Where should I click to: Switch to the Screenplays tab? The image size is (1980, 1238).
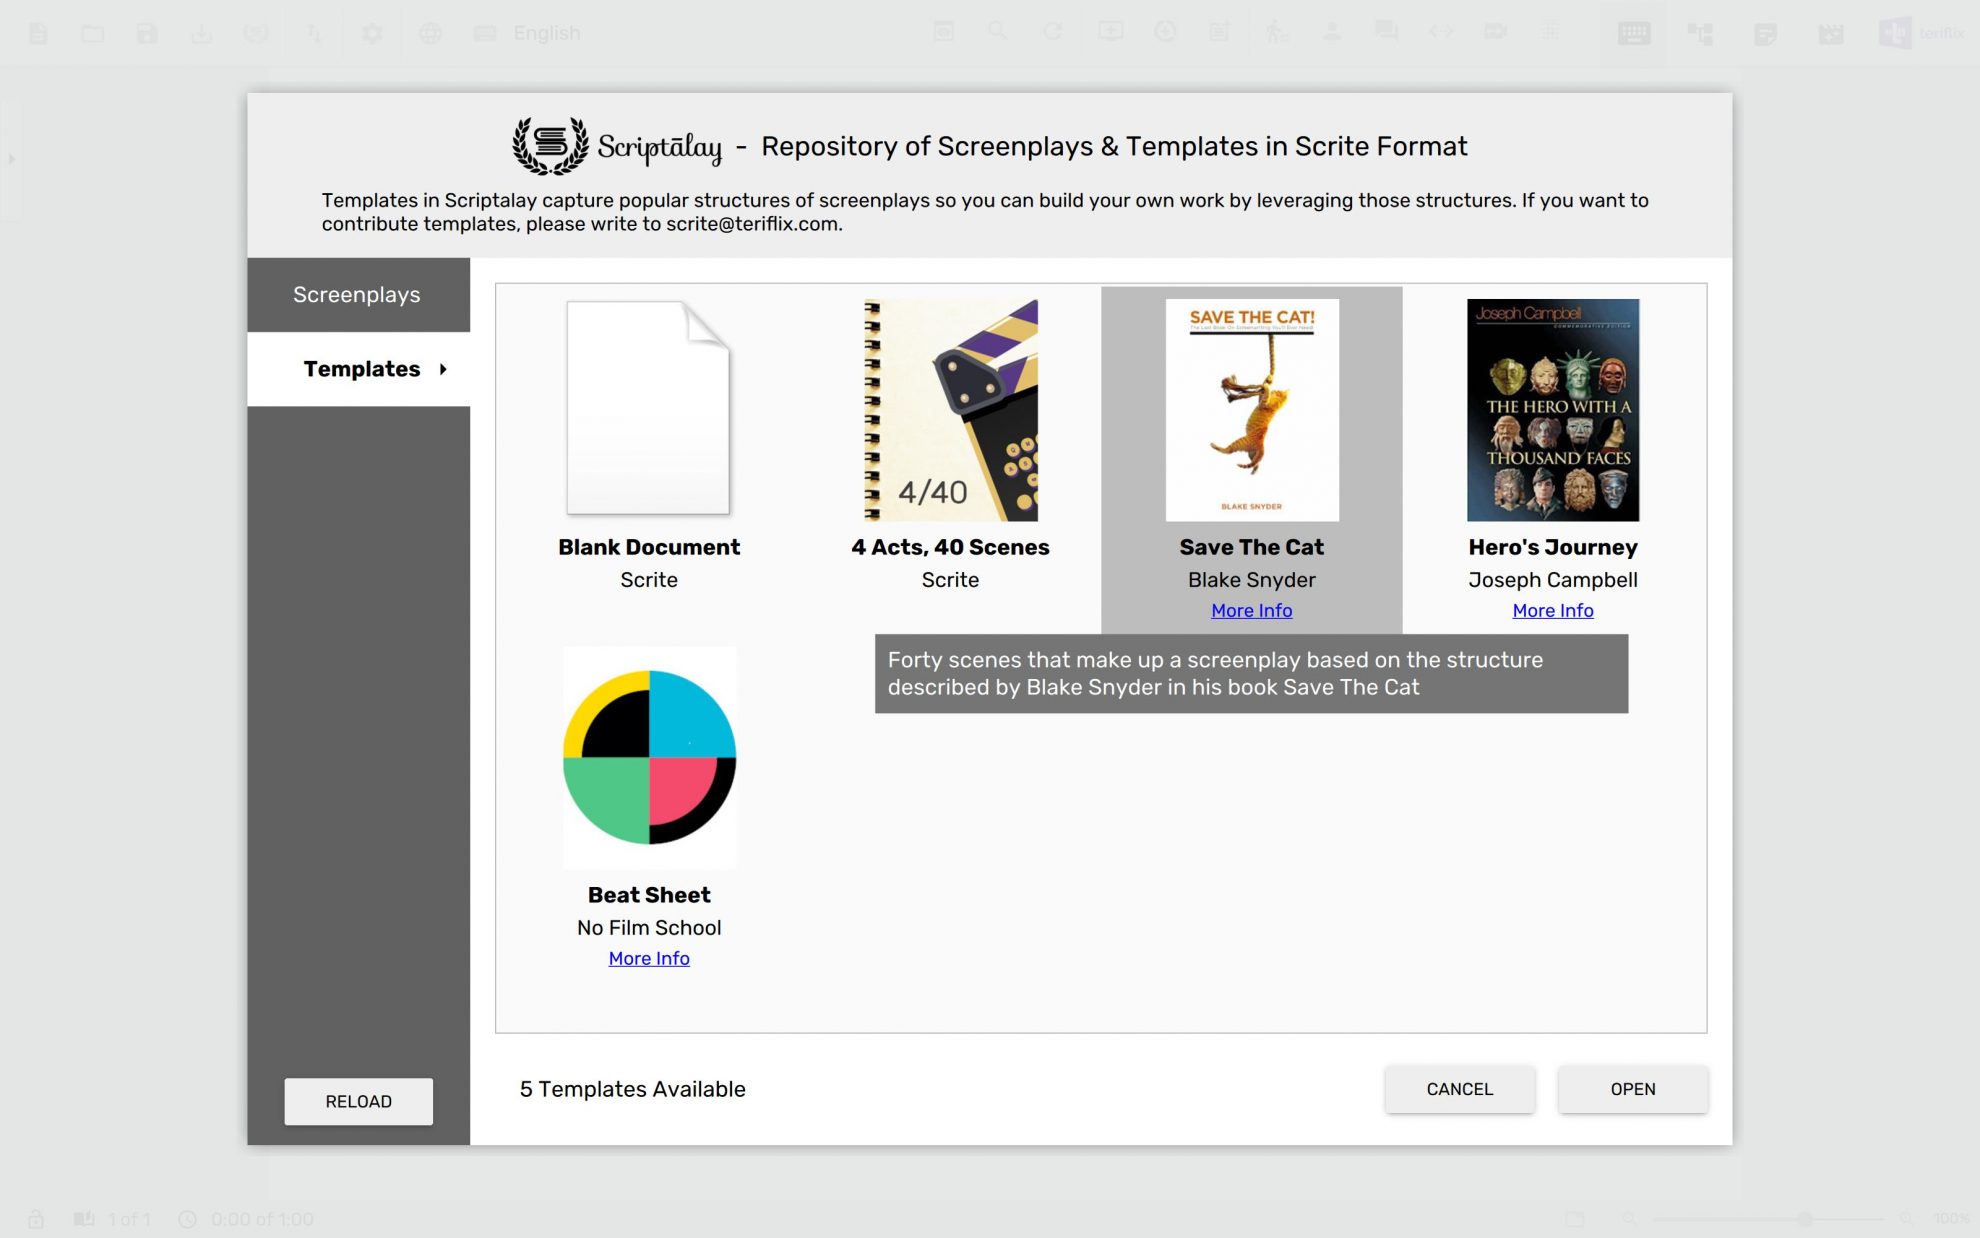(x=357, y=294)
